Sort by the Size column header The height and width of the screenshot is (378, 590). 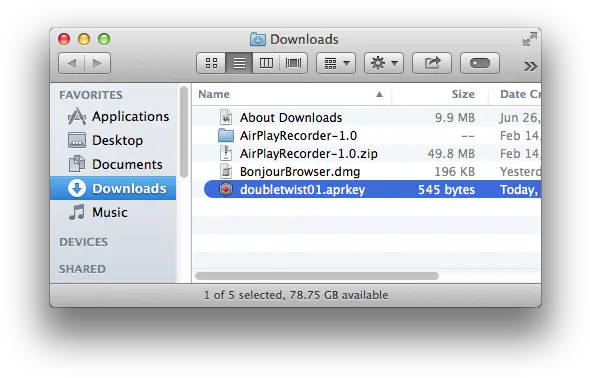pyautogui.click(x=440, y=94)
